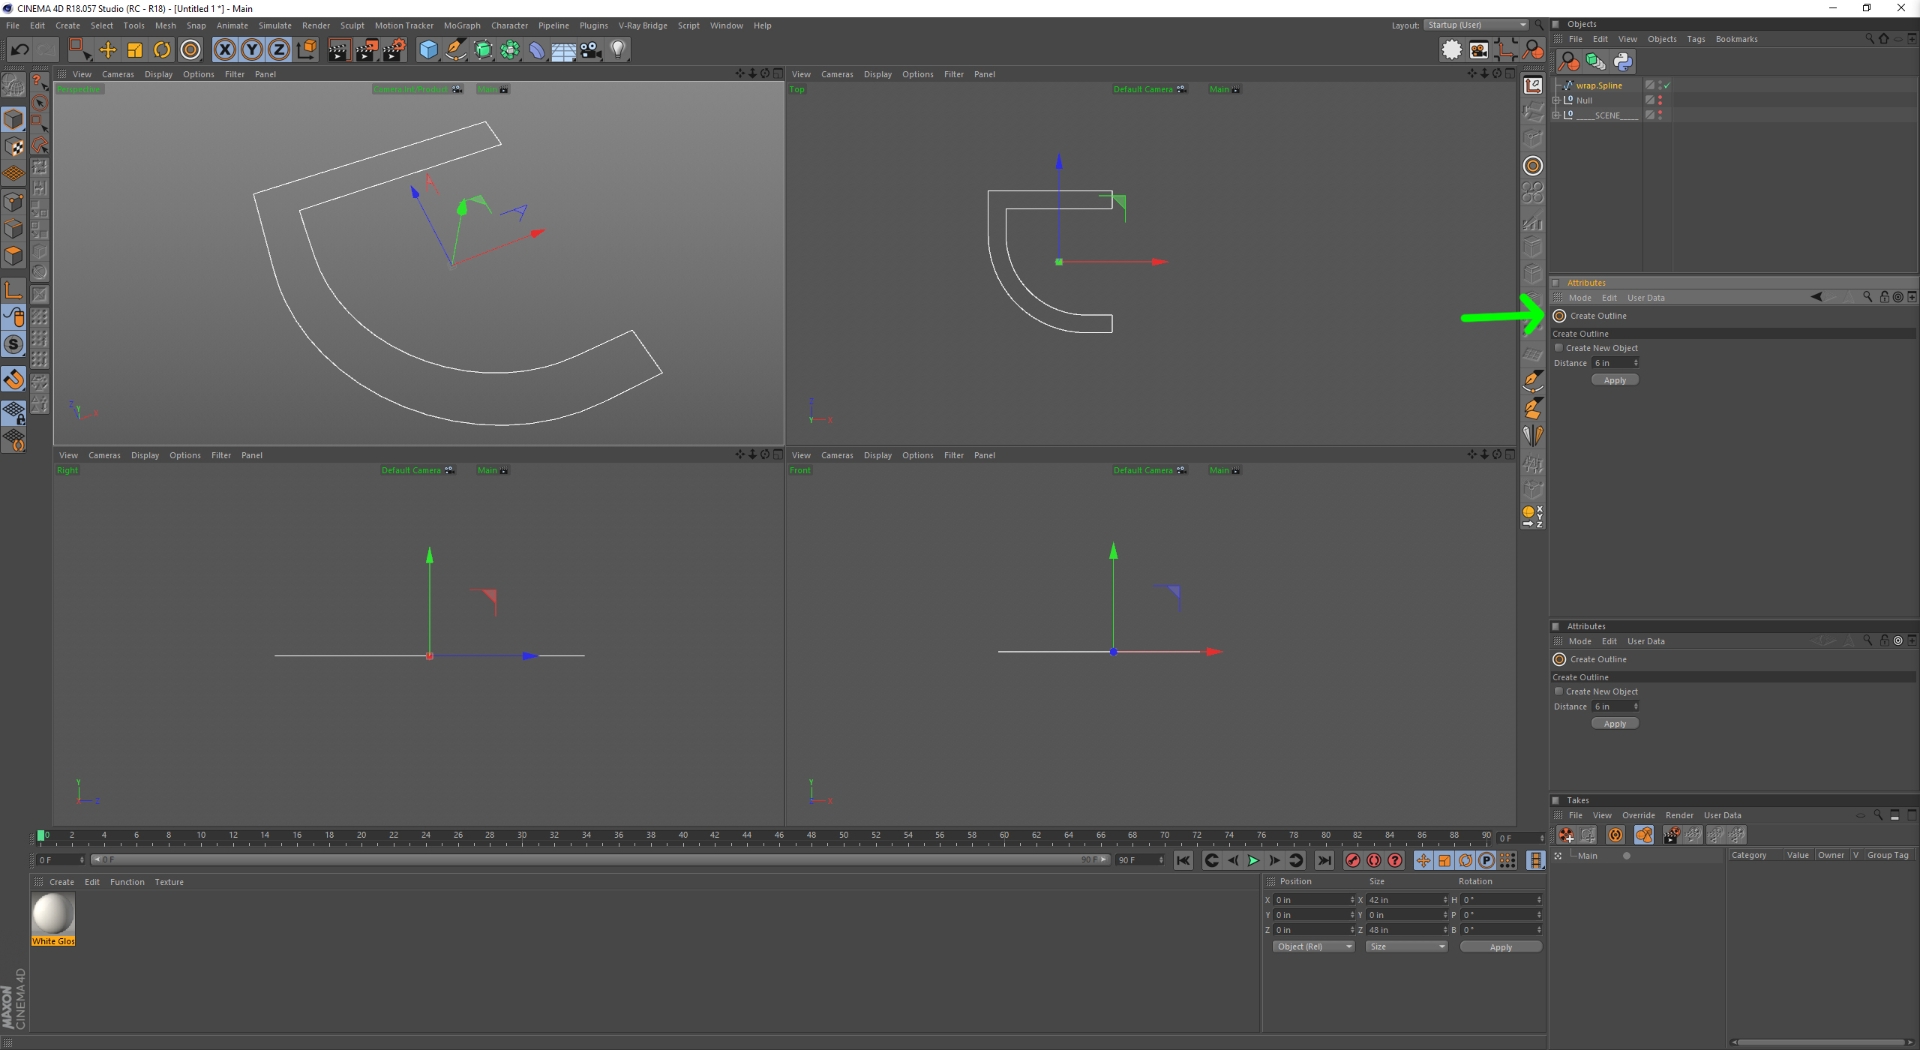The width and height of the screenshot is (1920, 1050).
Task: Open Tags menu in Objects panel
Action: point(1696,39)
